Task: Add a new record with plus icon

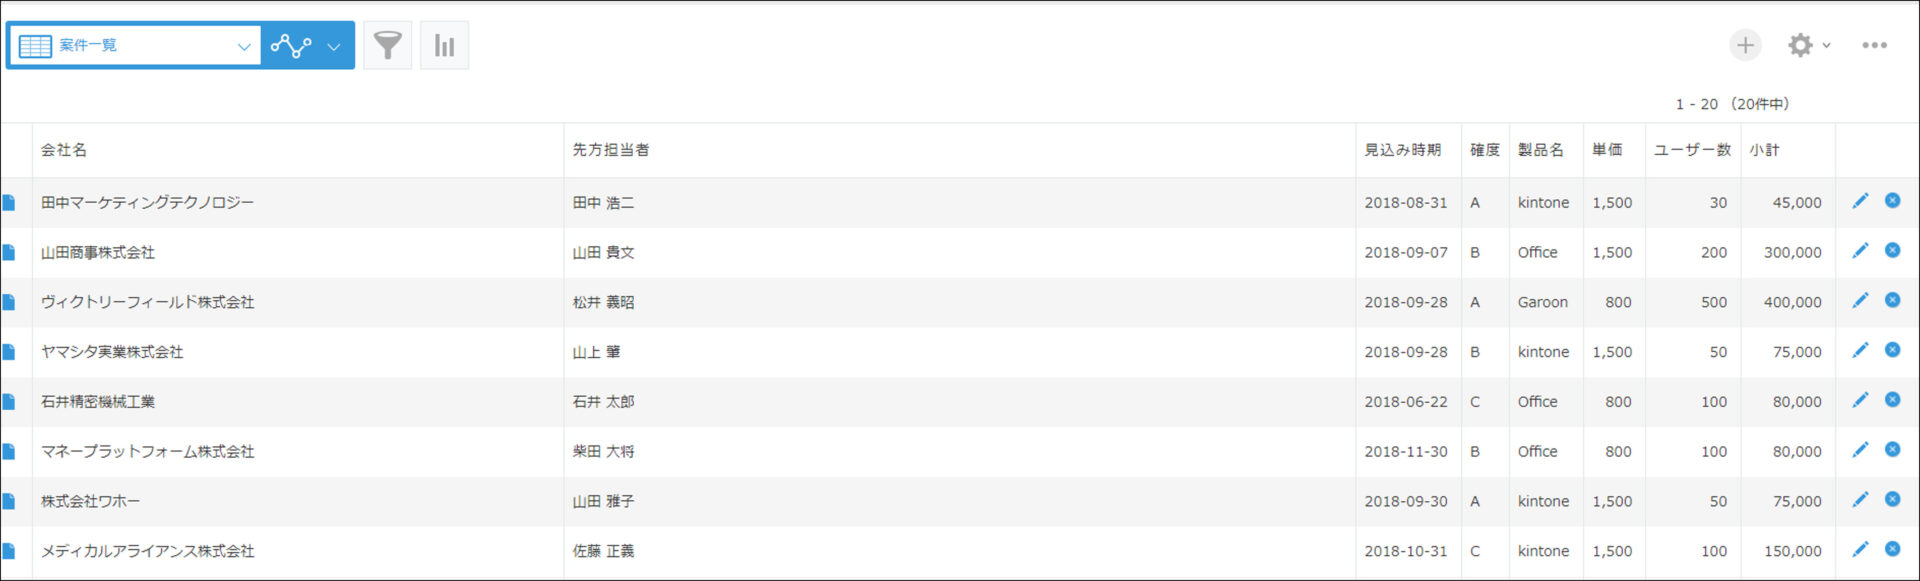Action: 1745,45
